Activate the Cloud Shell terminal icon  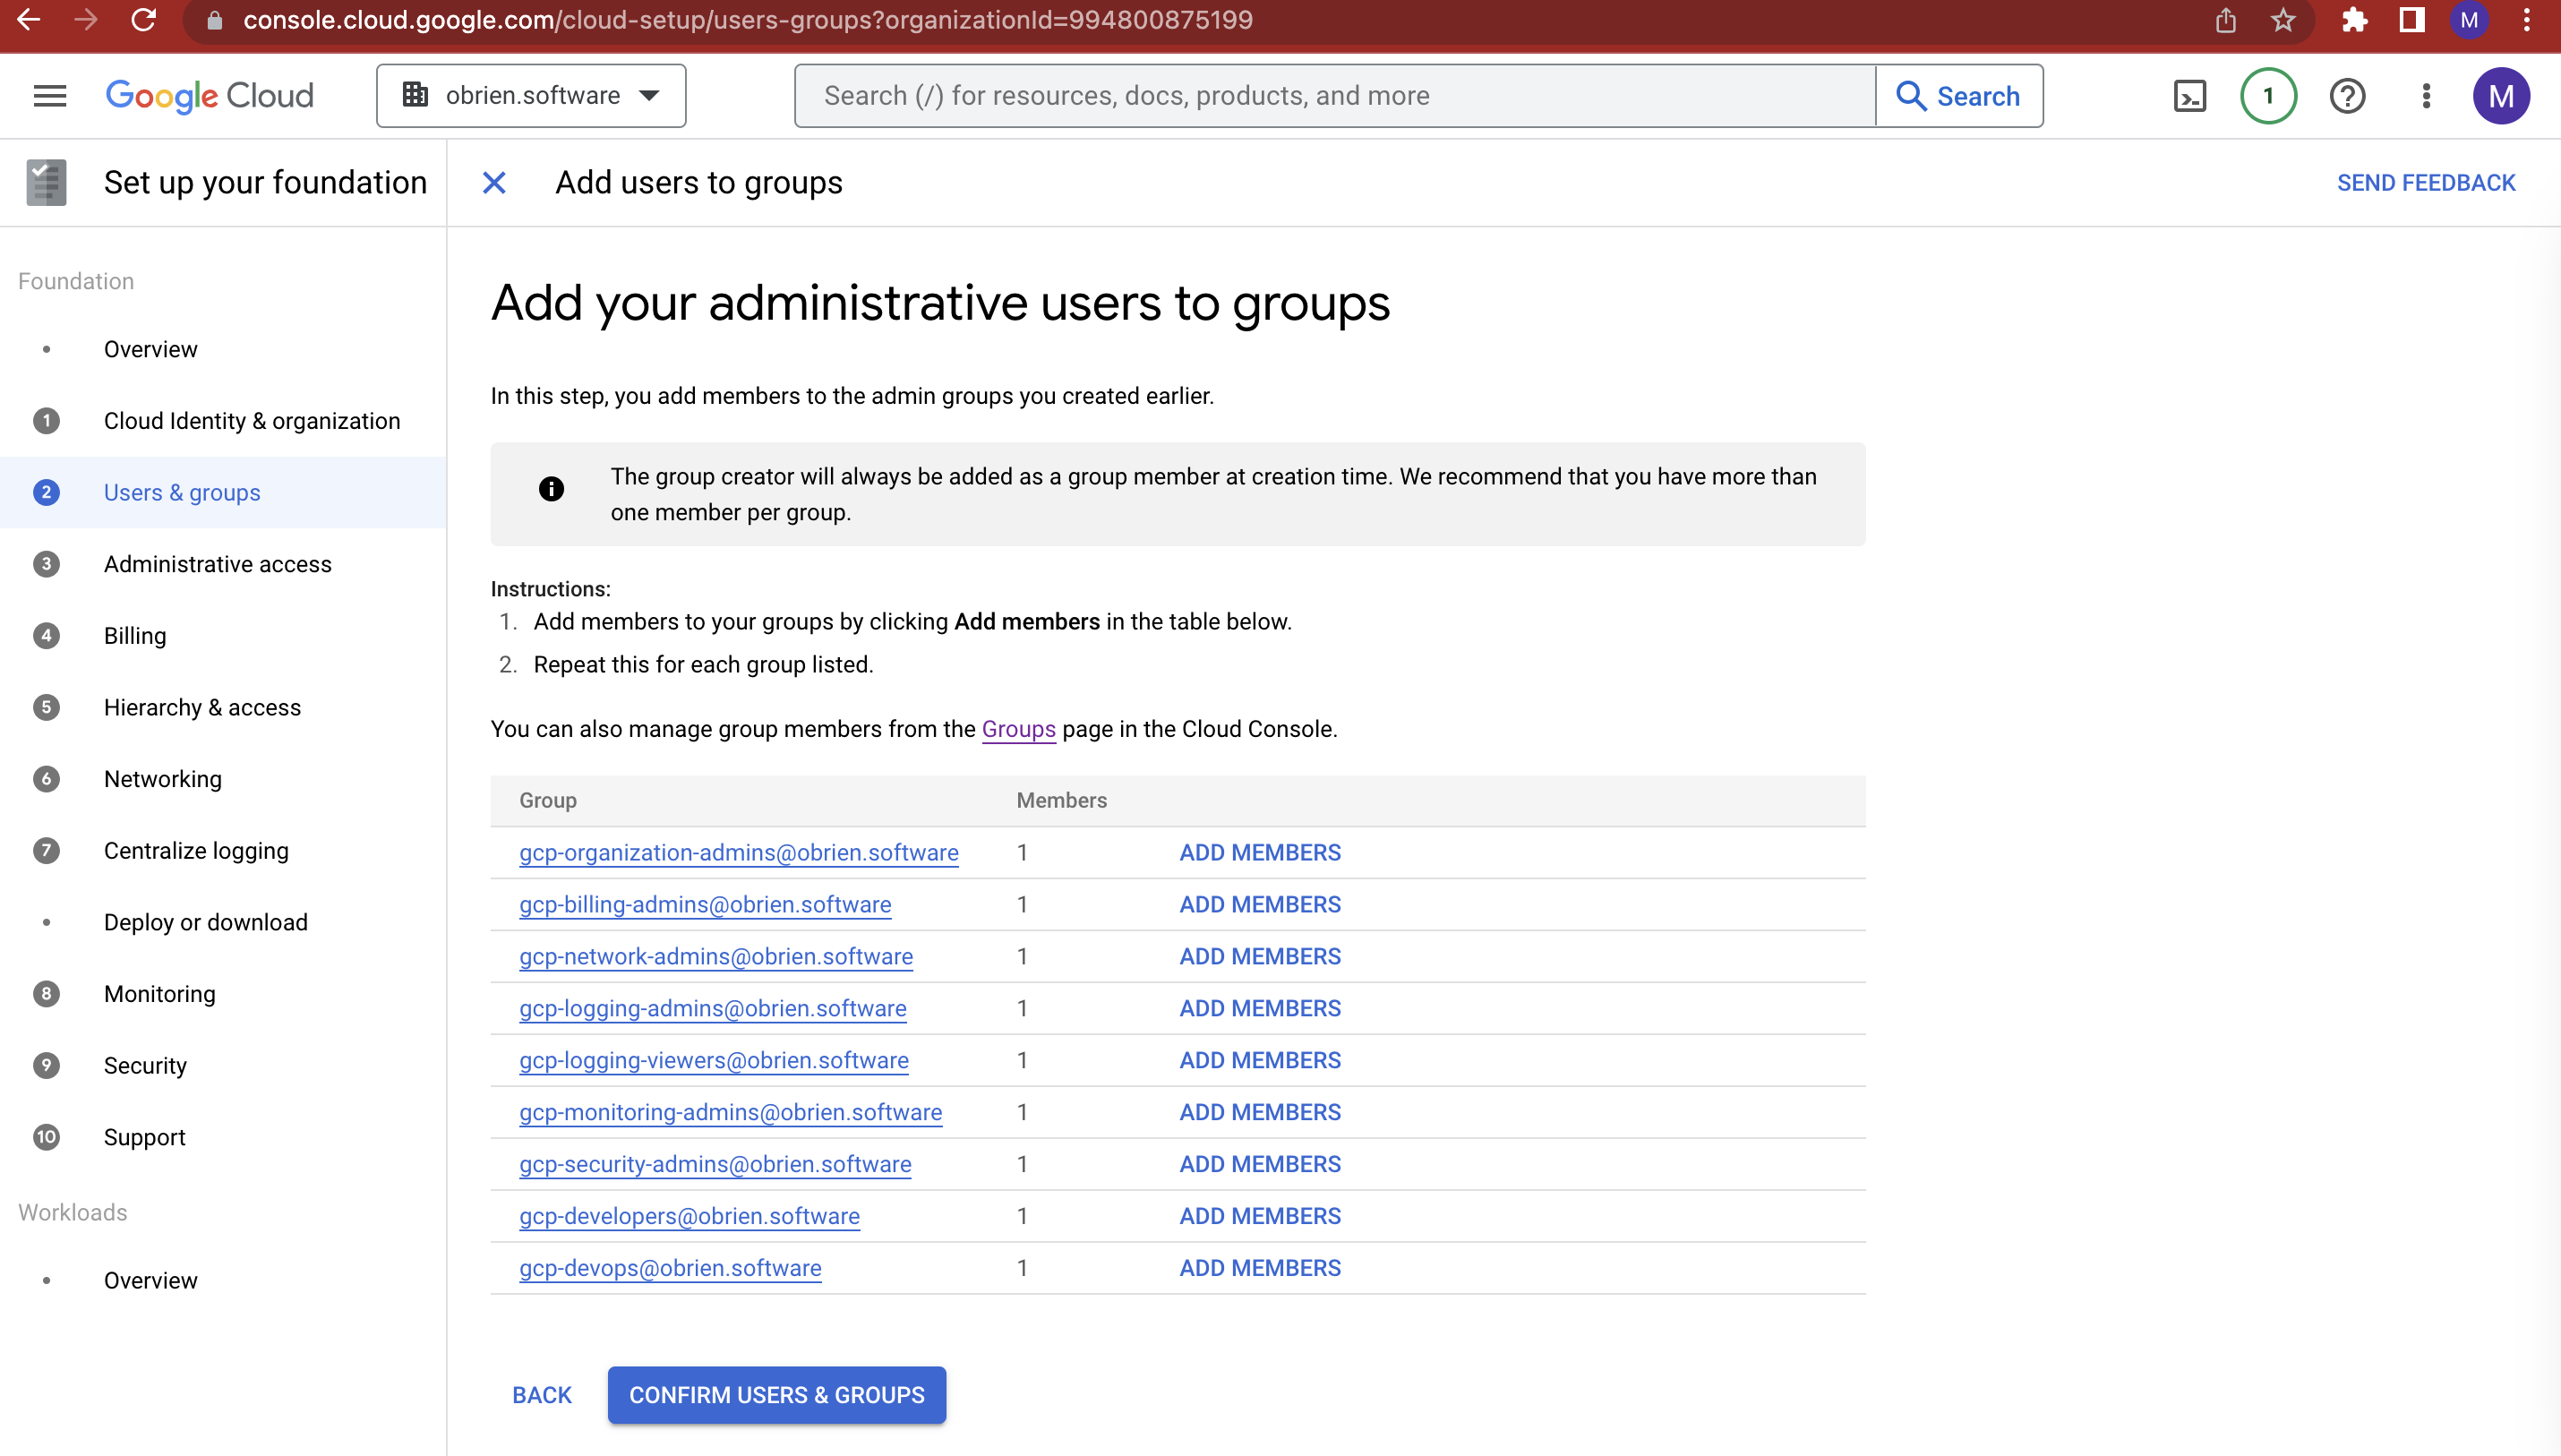click(x=2189, y=95)
